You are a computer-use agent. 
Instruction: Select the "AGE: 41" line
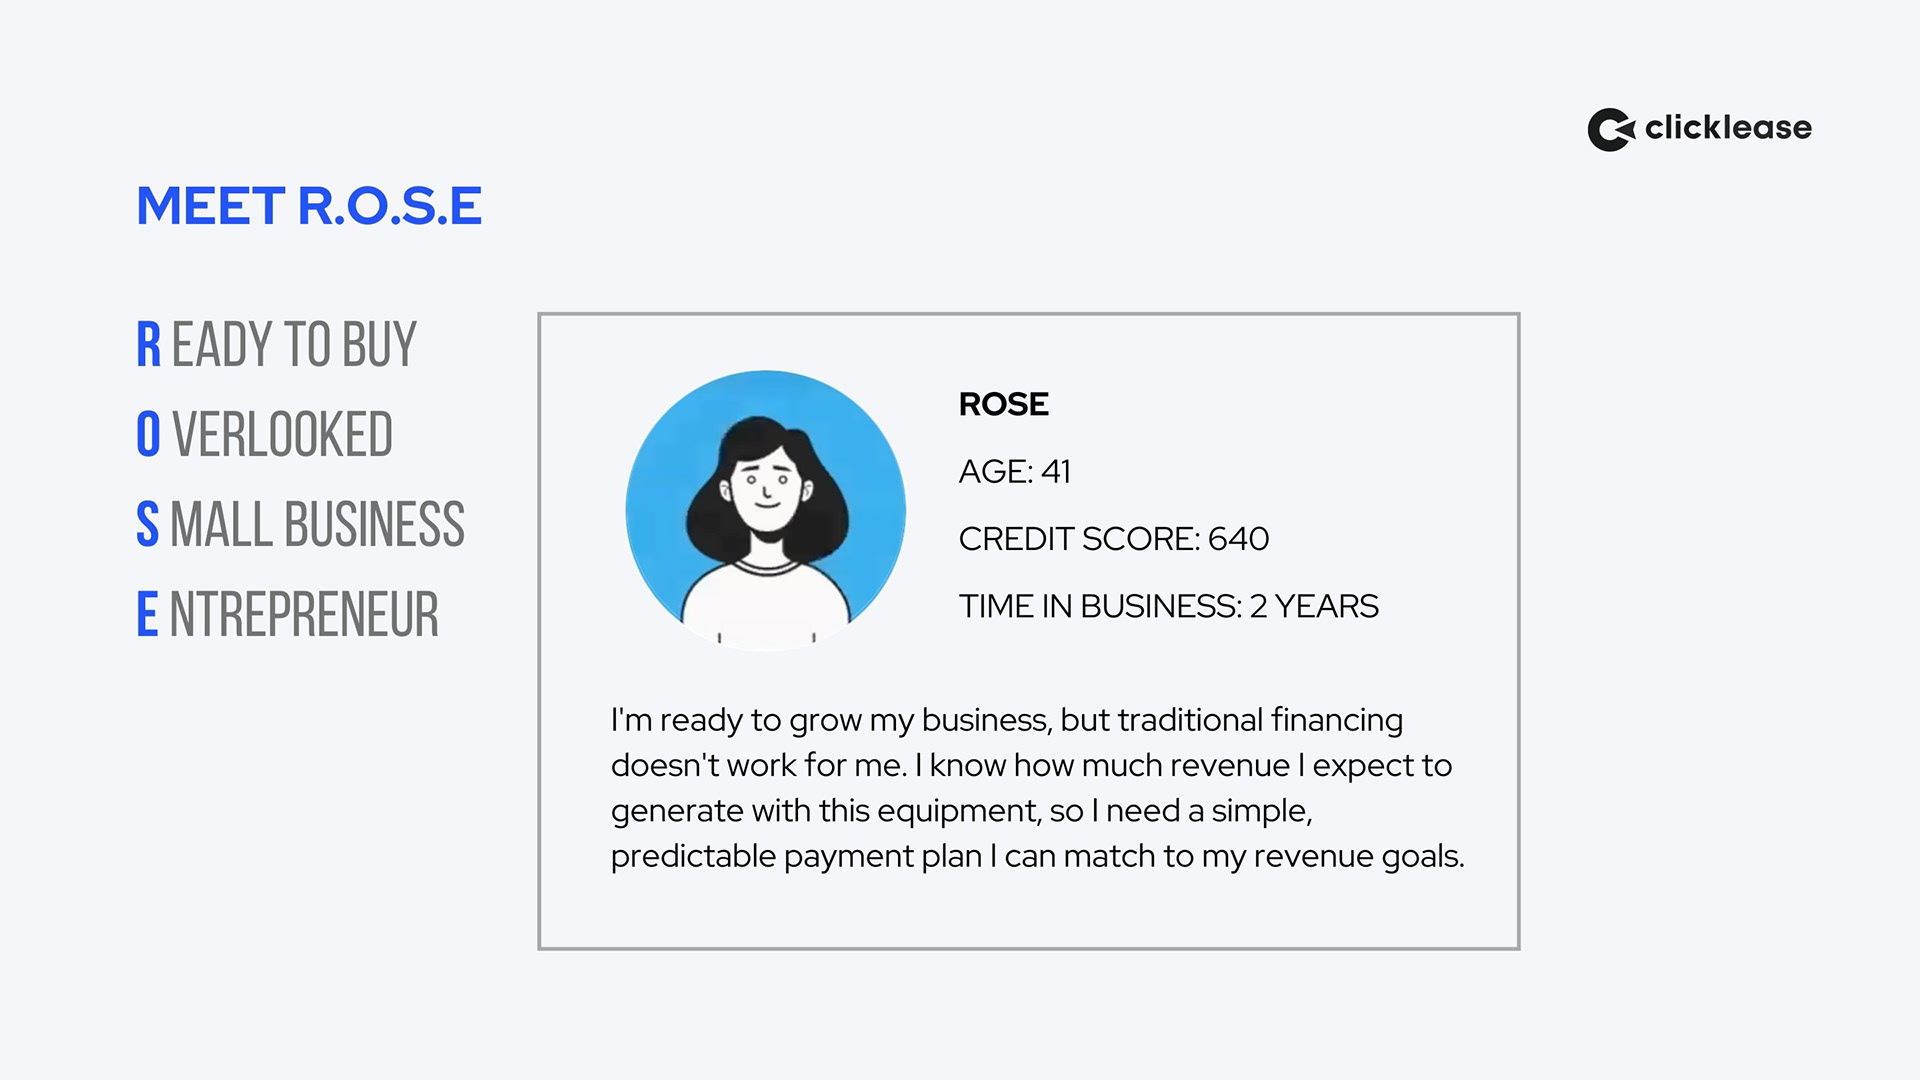click(1015, 471)
